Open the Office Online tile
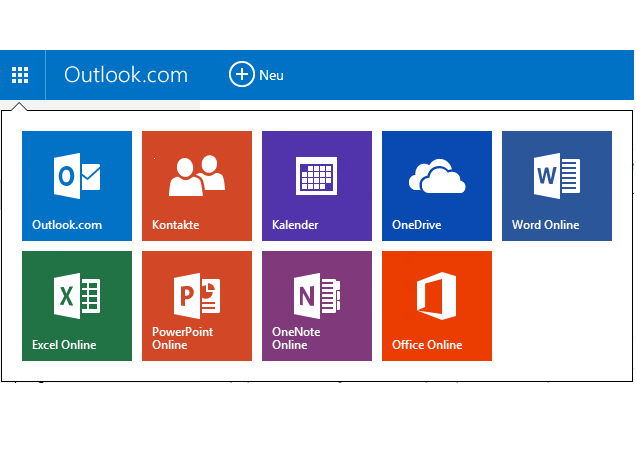Image resolution: width=636 pixels, height=458 pixels. click(437, 306)
